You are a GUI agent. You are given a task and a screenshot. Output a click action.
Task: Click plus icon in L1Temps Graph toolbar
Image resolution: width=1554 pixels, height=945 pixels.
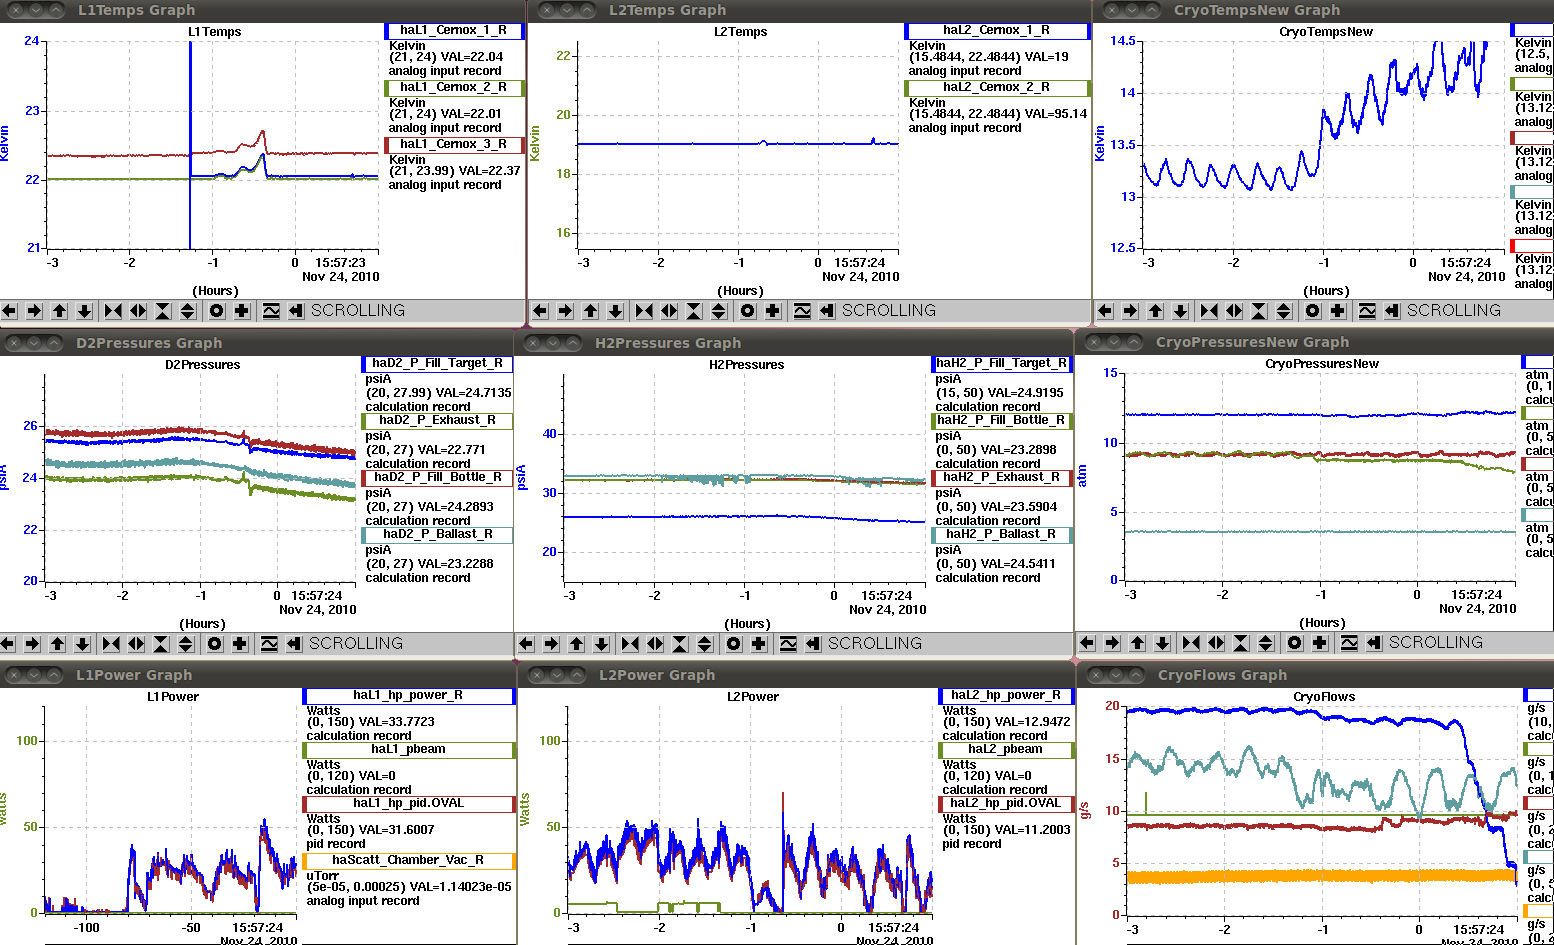coord(242,311)
